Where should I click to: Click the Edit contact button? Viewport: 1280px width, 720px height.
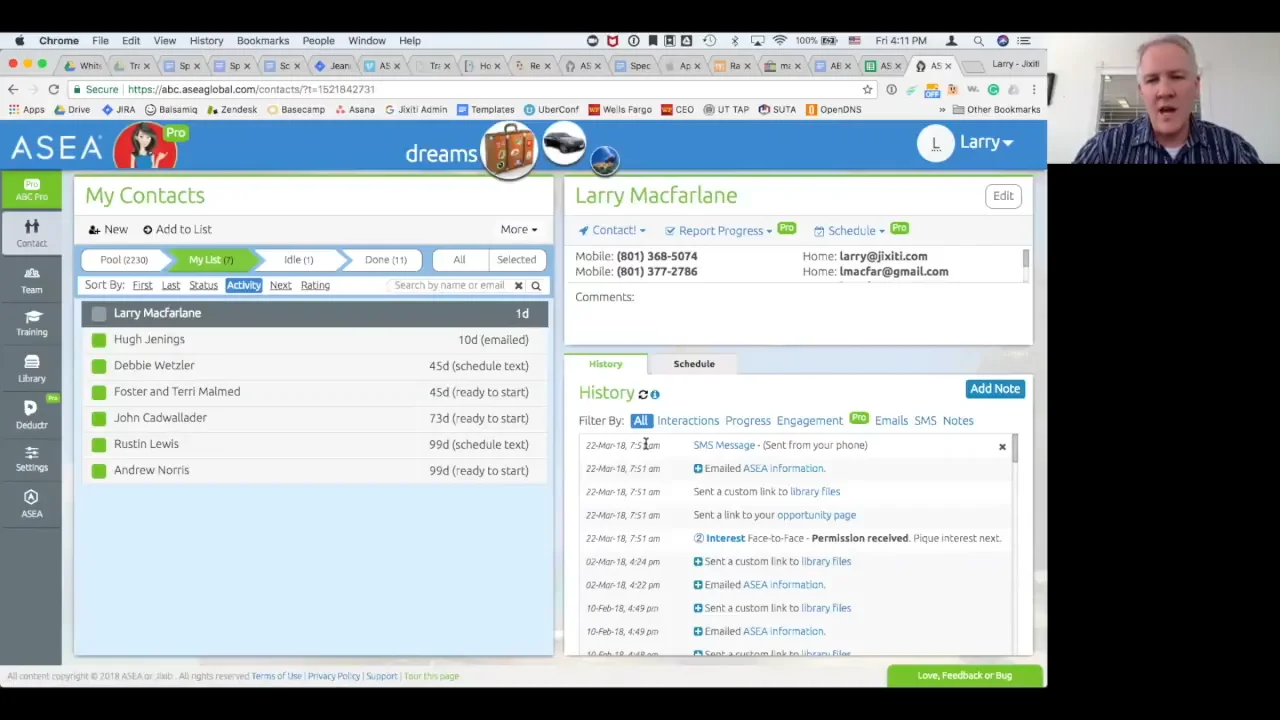pos(1003,196)
